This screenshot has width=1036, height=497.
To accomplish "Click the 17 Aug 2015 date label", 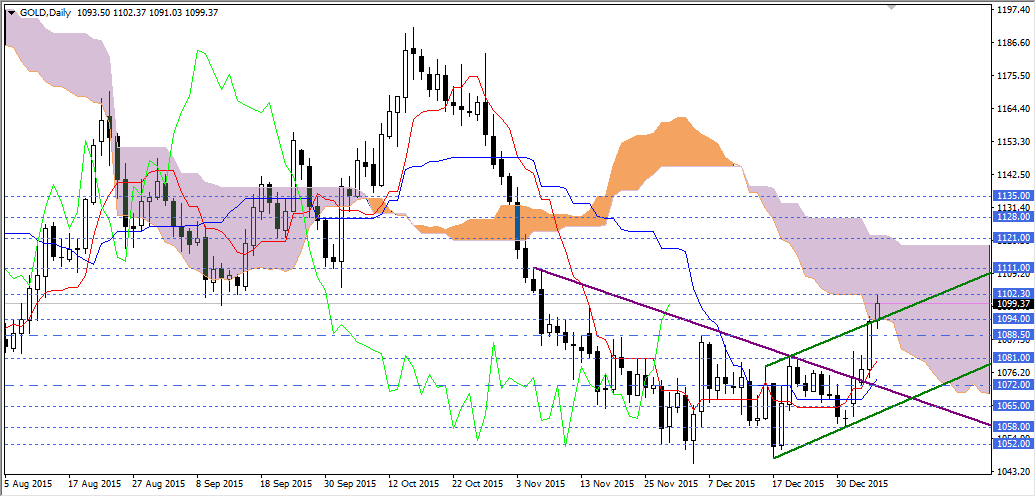I will tap(96, 483).
